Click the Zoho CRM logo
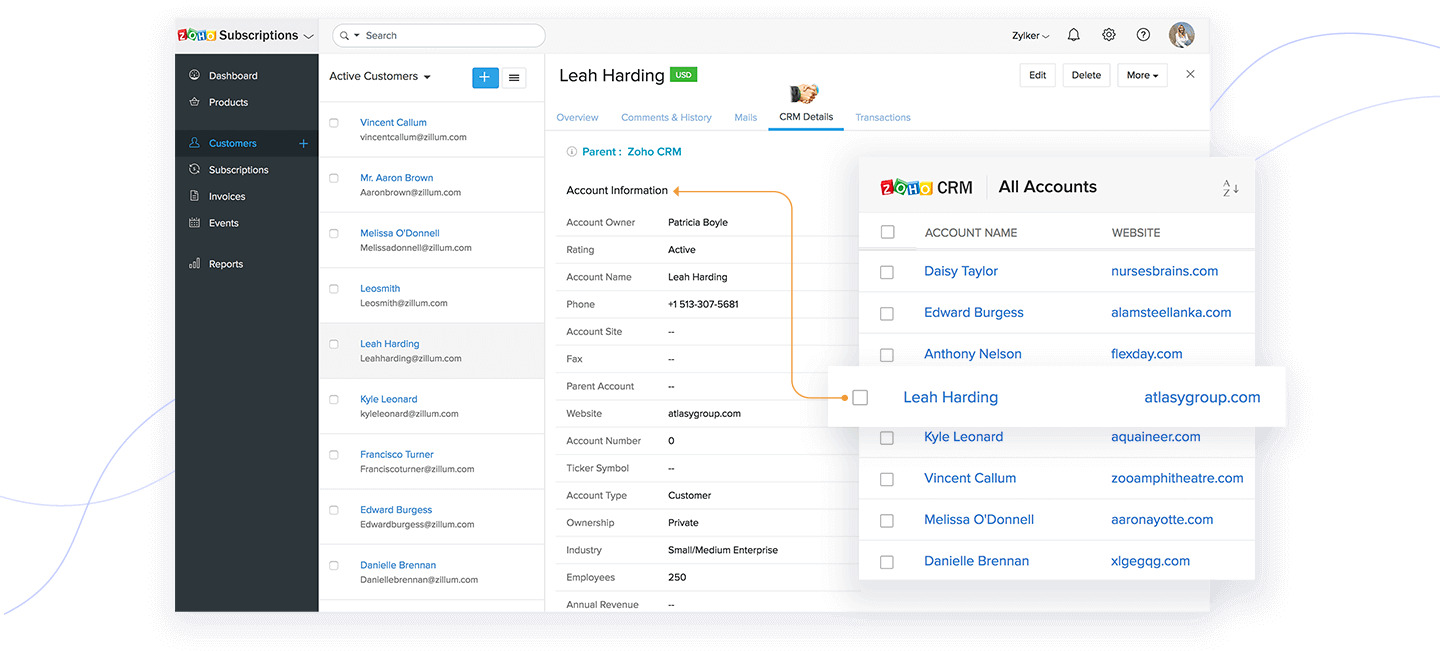 926,187
